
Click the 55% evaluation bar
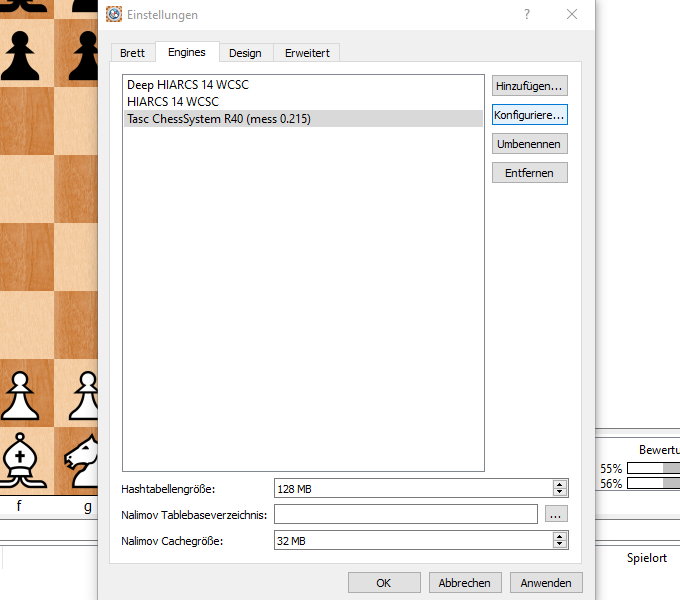coord(653,468)
